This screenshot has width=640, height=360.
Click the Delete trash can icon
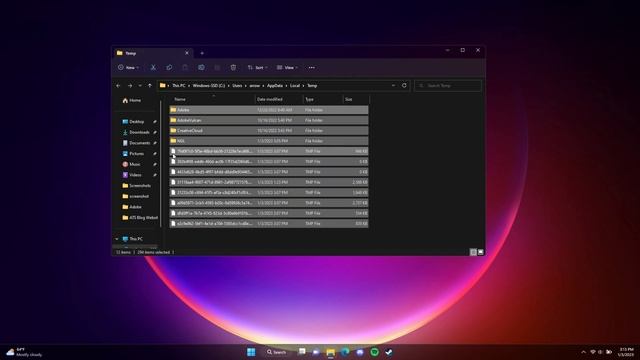pos(233,67)
